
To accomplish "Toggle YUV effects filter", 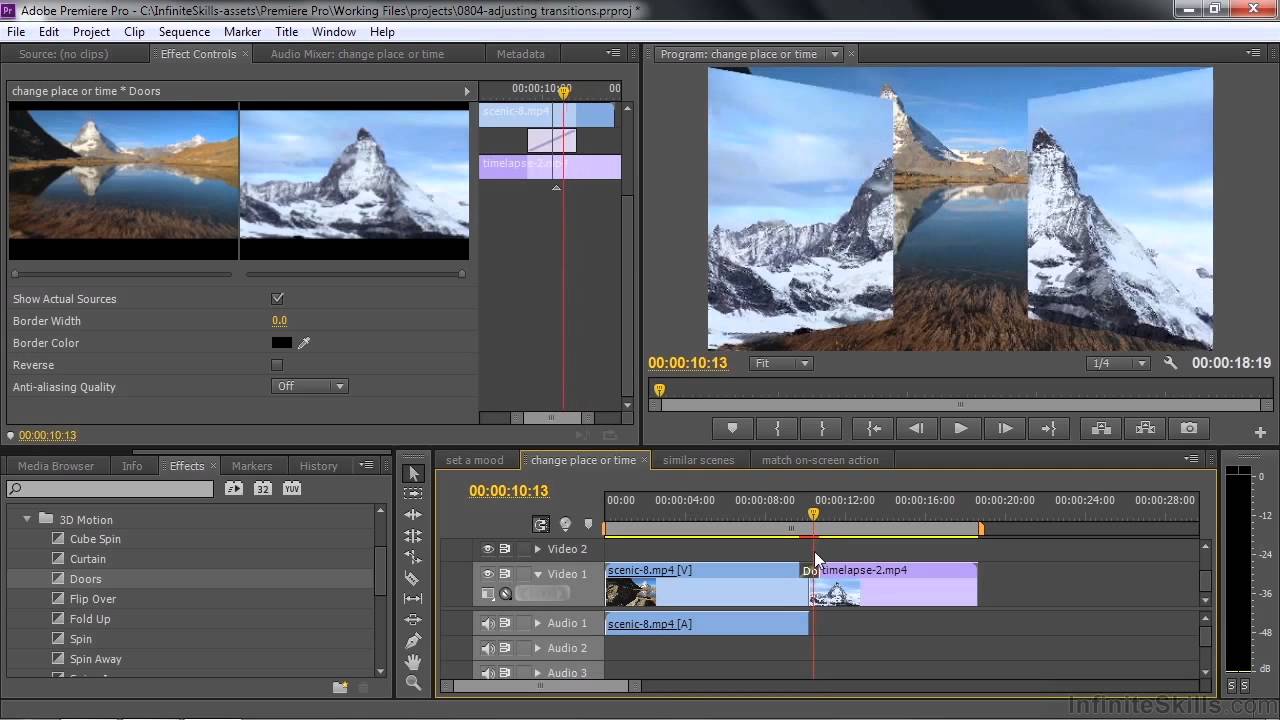I will (292, 489).
